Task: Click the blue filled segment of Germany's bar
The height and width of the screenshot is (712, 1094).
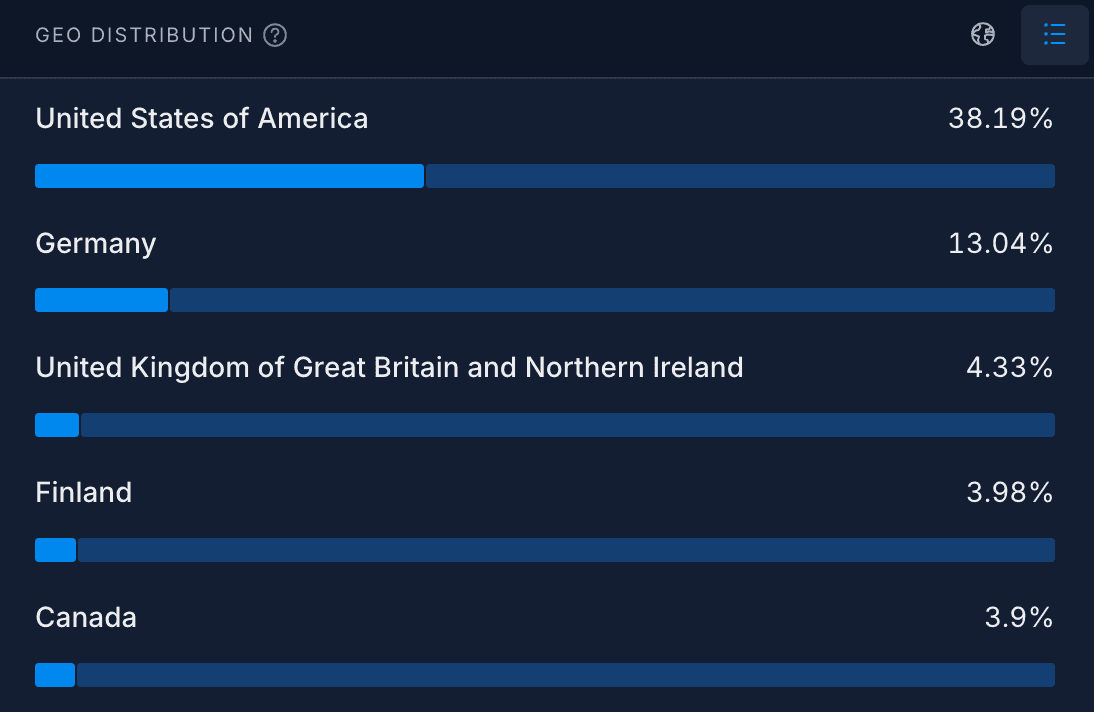Action: (x=101, y=300)
